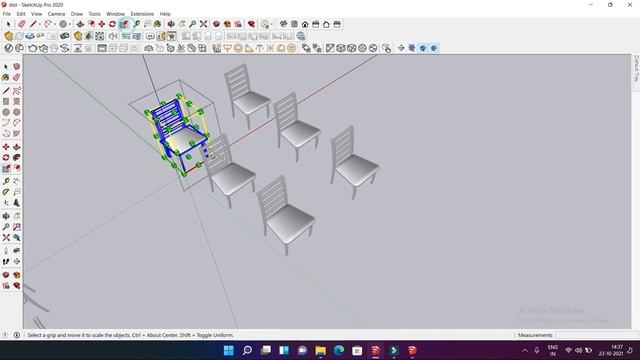Click the Push/Pull tool in top toolbar

(x=80, y=24)
